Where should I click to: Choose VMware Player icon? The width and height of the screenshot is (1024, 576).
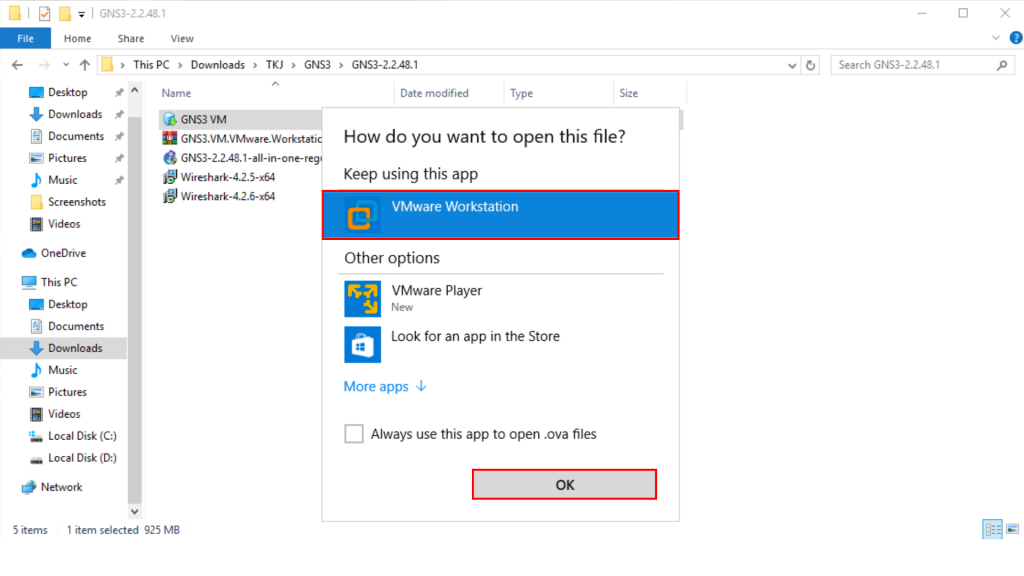coord(361,298)
